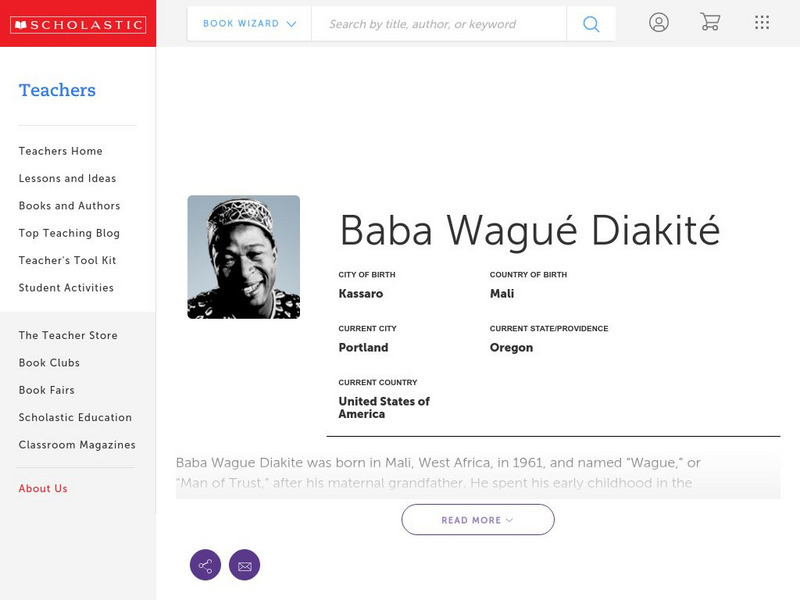Open Teachers Home menu item
This screenshot has width=800, height=600.
pyautogui.click(x=60, y=151)
